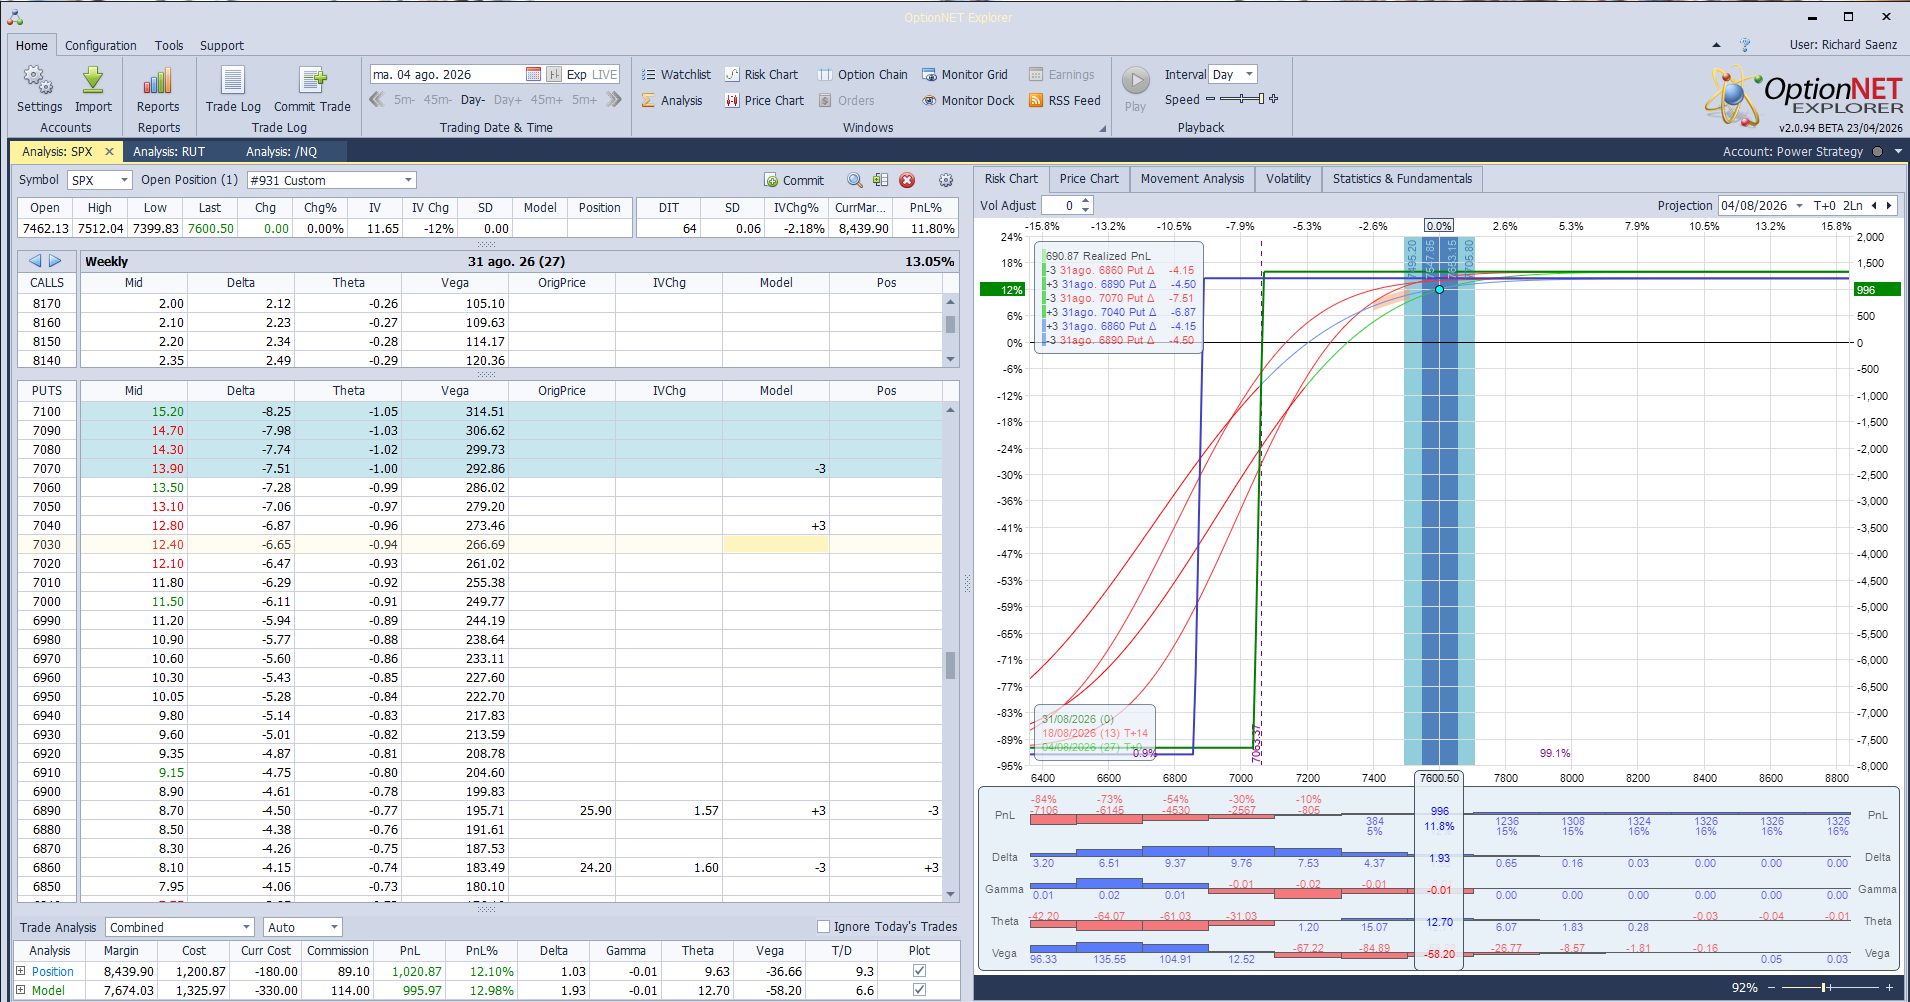This screenshot has width=1910, height=1002.
Task: Switch to the Analysis: RUT tab
Action: [x=169, y=151]
